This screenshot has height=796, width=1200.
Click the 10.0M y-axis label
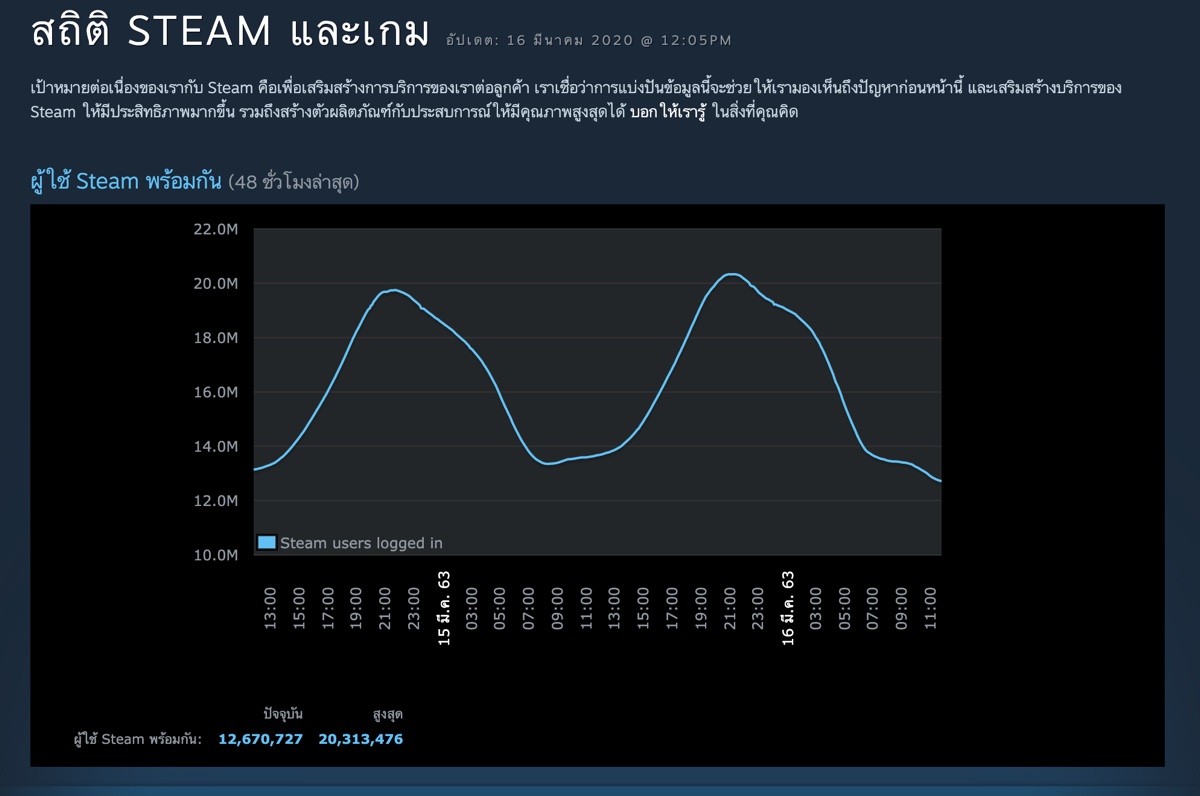click(214, 555)
